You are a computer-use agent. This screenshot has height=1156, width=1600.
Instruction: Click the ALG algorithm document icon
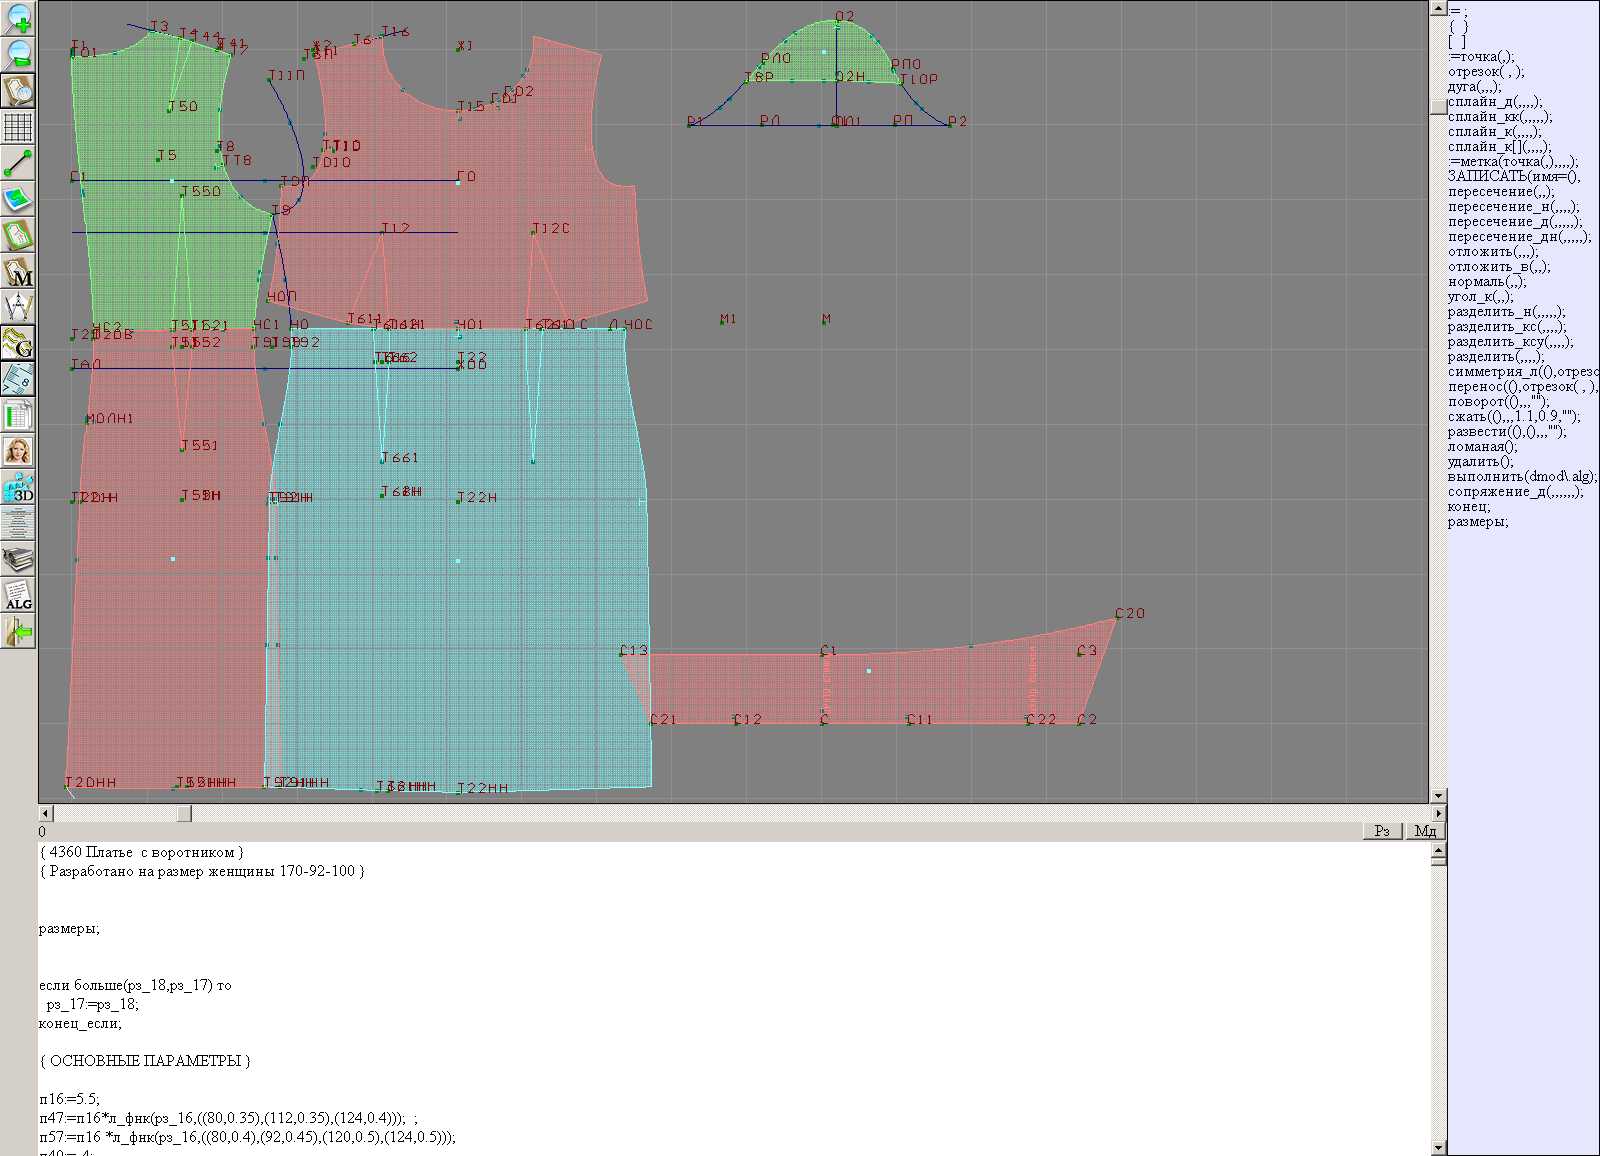18,595
